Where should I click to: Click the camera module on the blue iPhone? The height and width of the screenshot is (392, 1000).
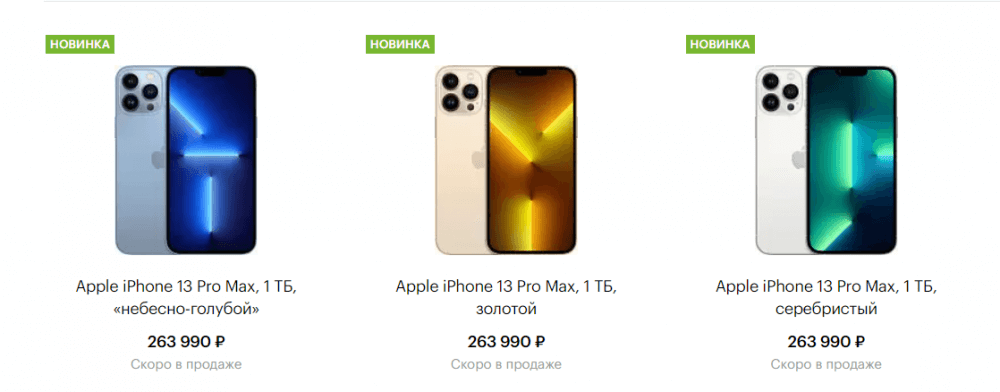pyautogui.click(x=140, y=91)
